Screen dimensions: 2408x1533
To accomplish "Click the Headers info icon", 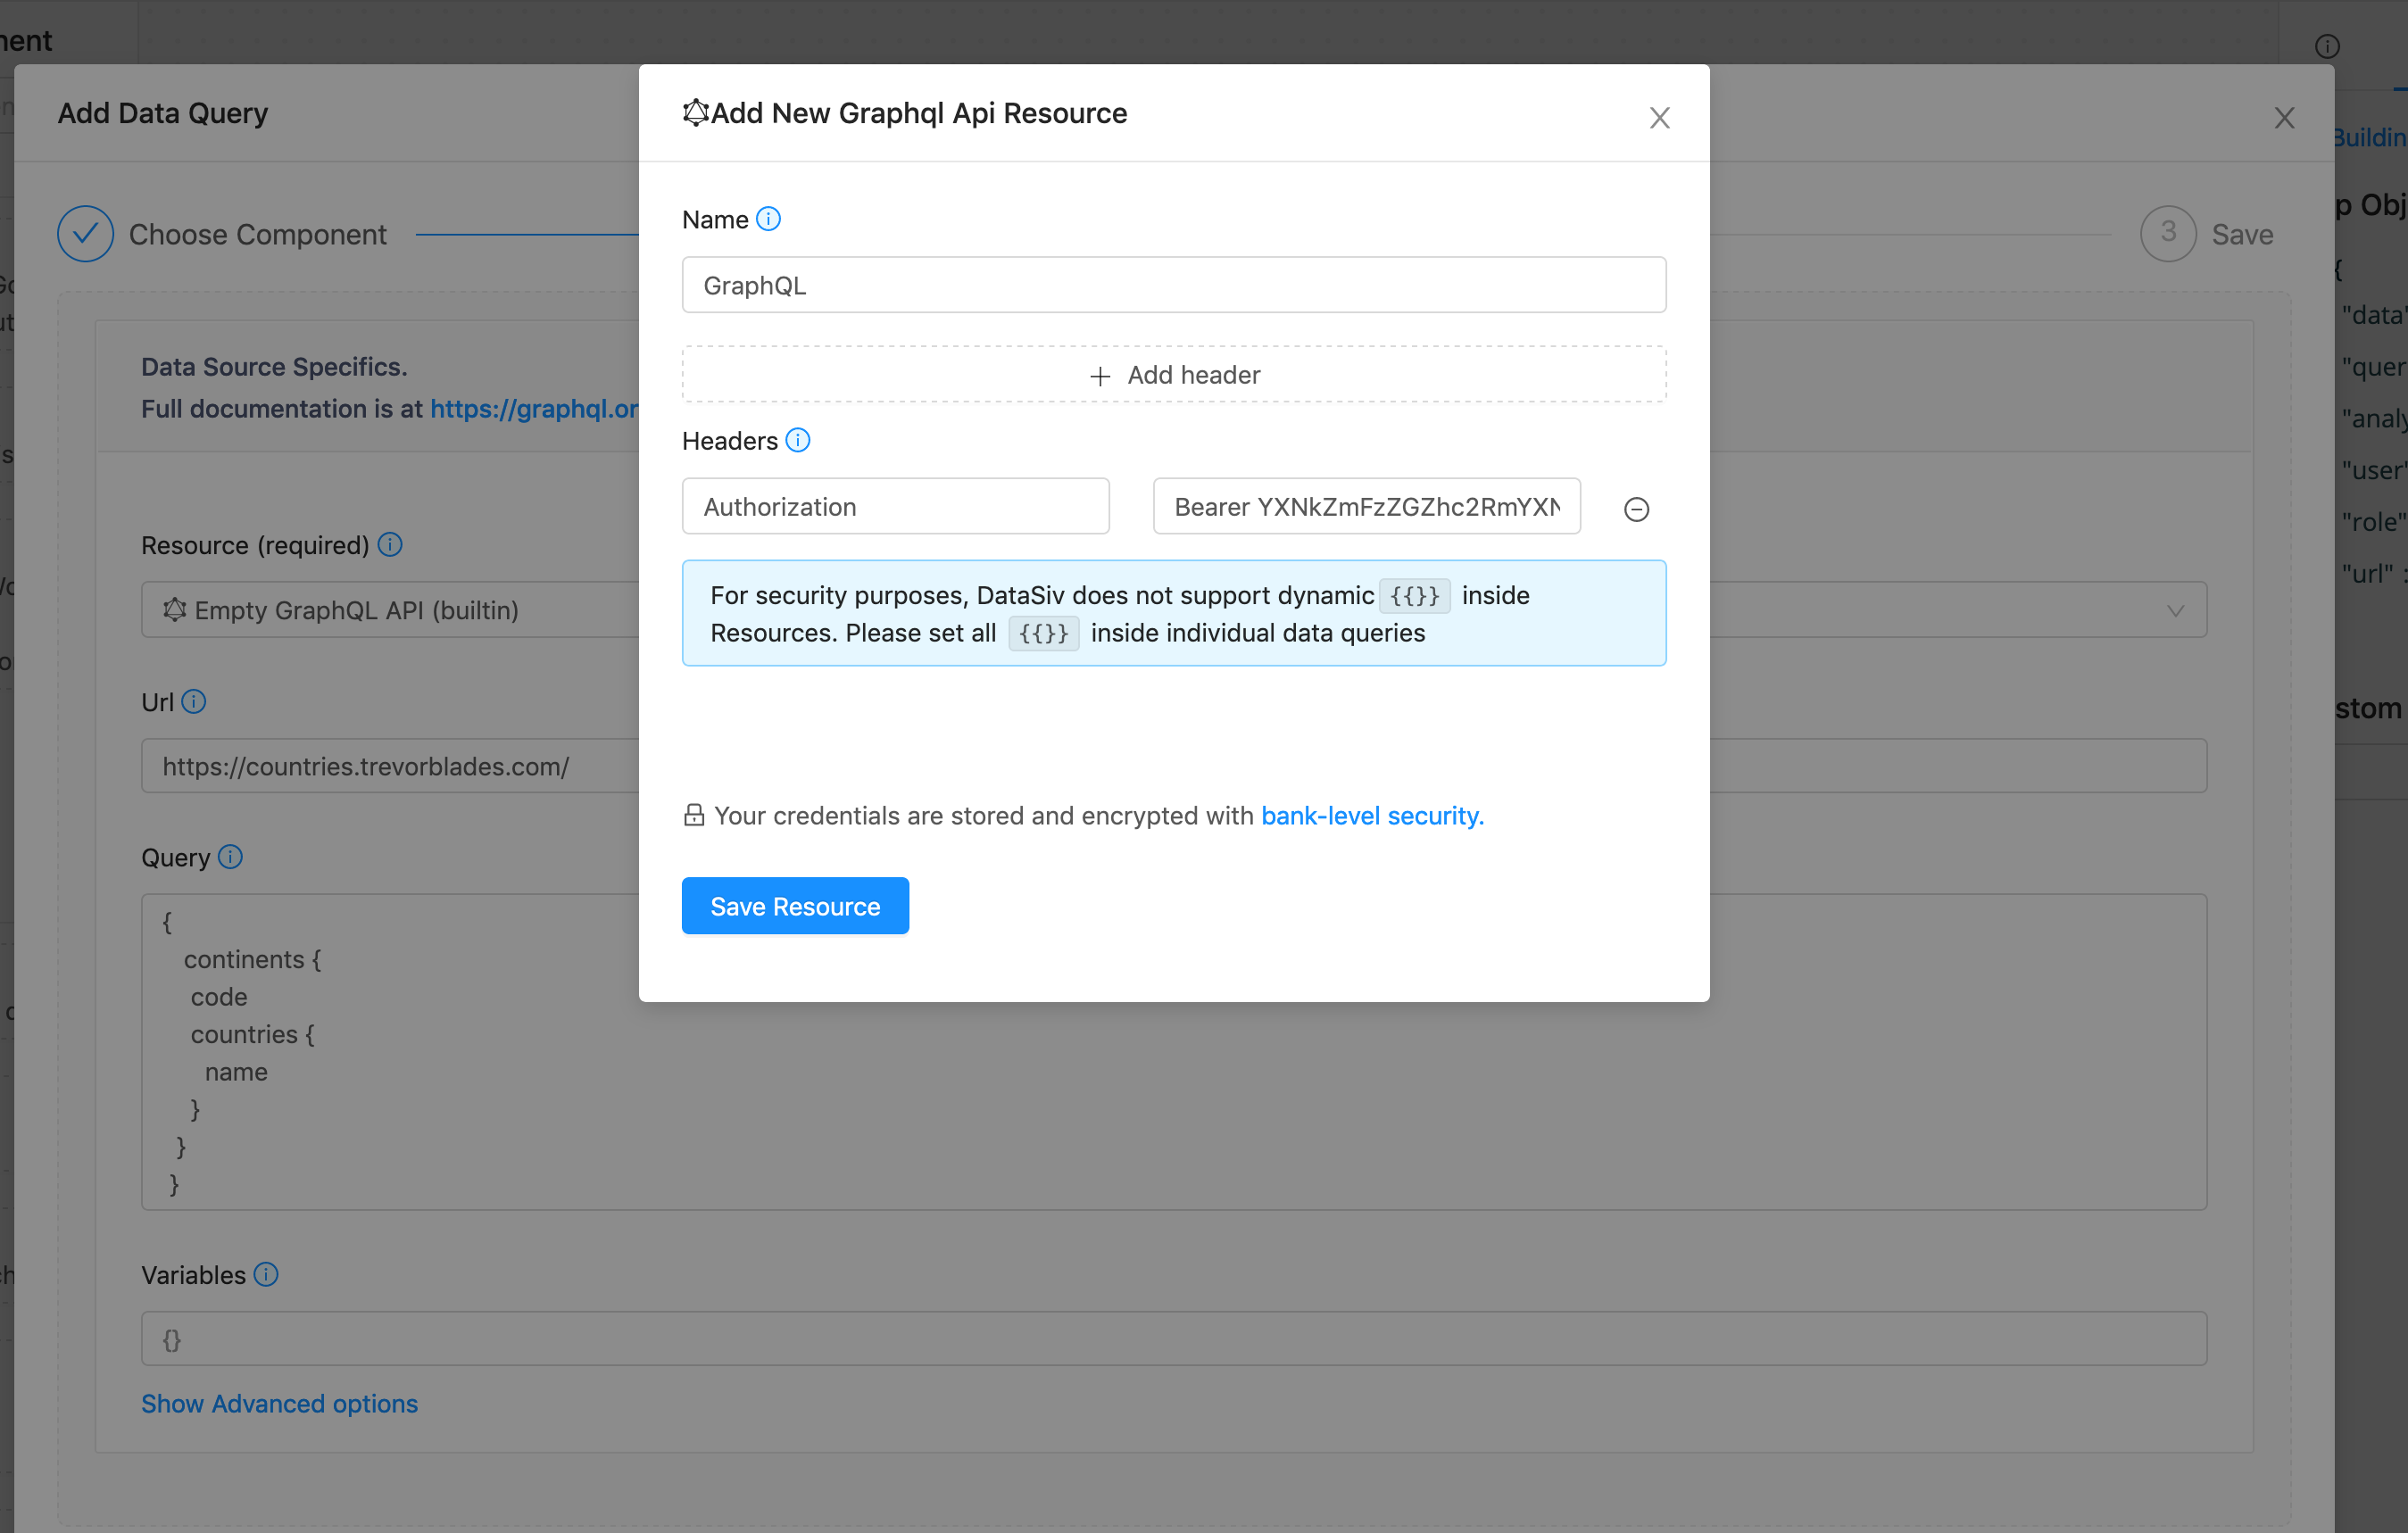I will click(x=797, y=440).
